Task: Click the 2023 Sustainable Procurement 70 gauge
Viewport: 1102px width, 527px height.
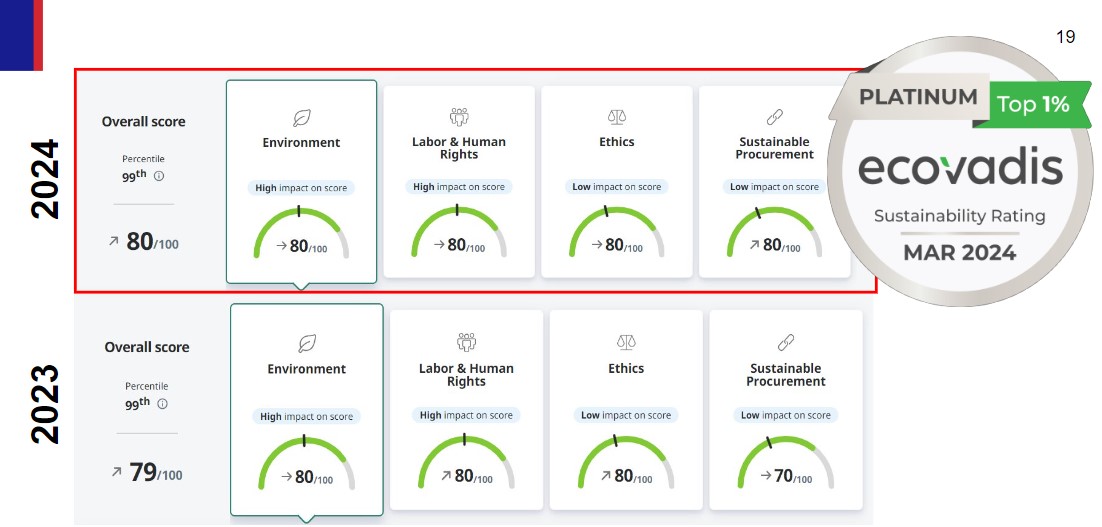Action: click(x=786, y=462)
